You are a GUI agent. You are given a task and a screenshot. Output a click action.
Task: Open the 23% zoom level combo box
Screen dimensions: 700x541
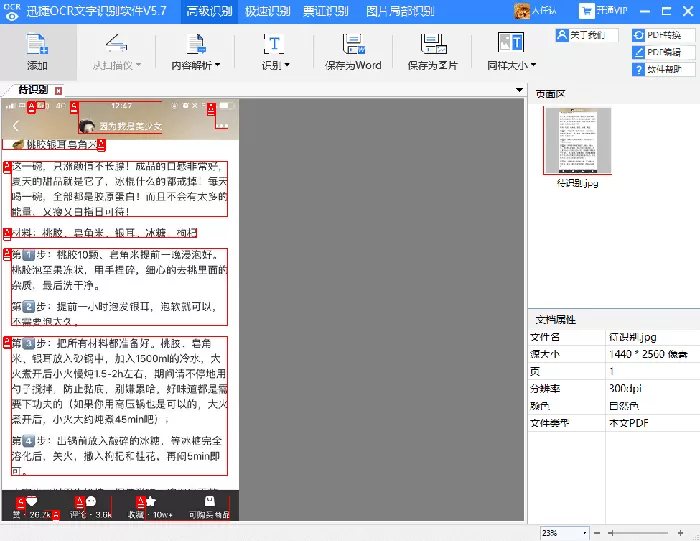click(564, 533)
